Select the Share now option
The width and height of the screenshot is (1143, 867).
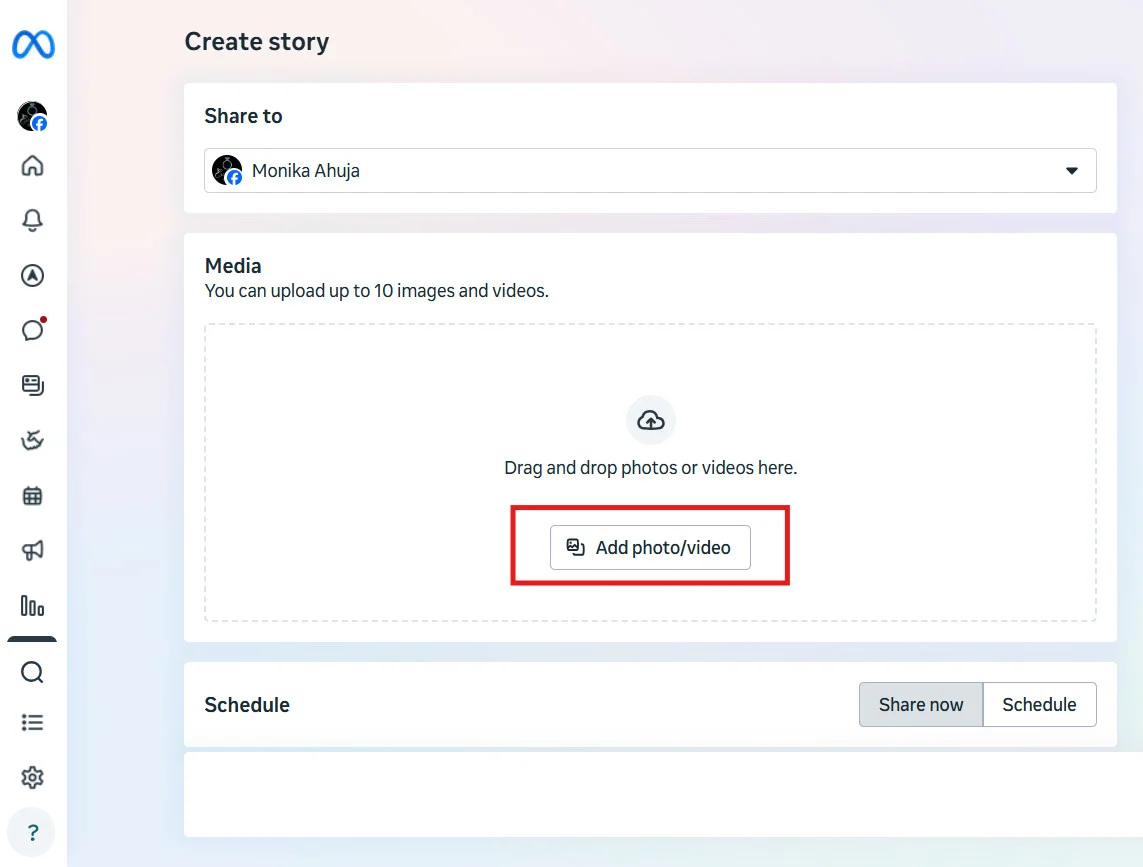pyautogui.click(x=921, y=704)
